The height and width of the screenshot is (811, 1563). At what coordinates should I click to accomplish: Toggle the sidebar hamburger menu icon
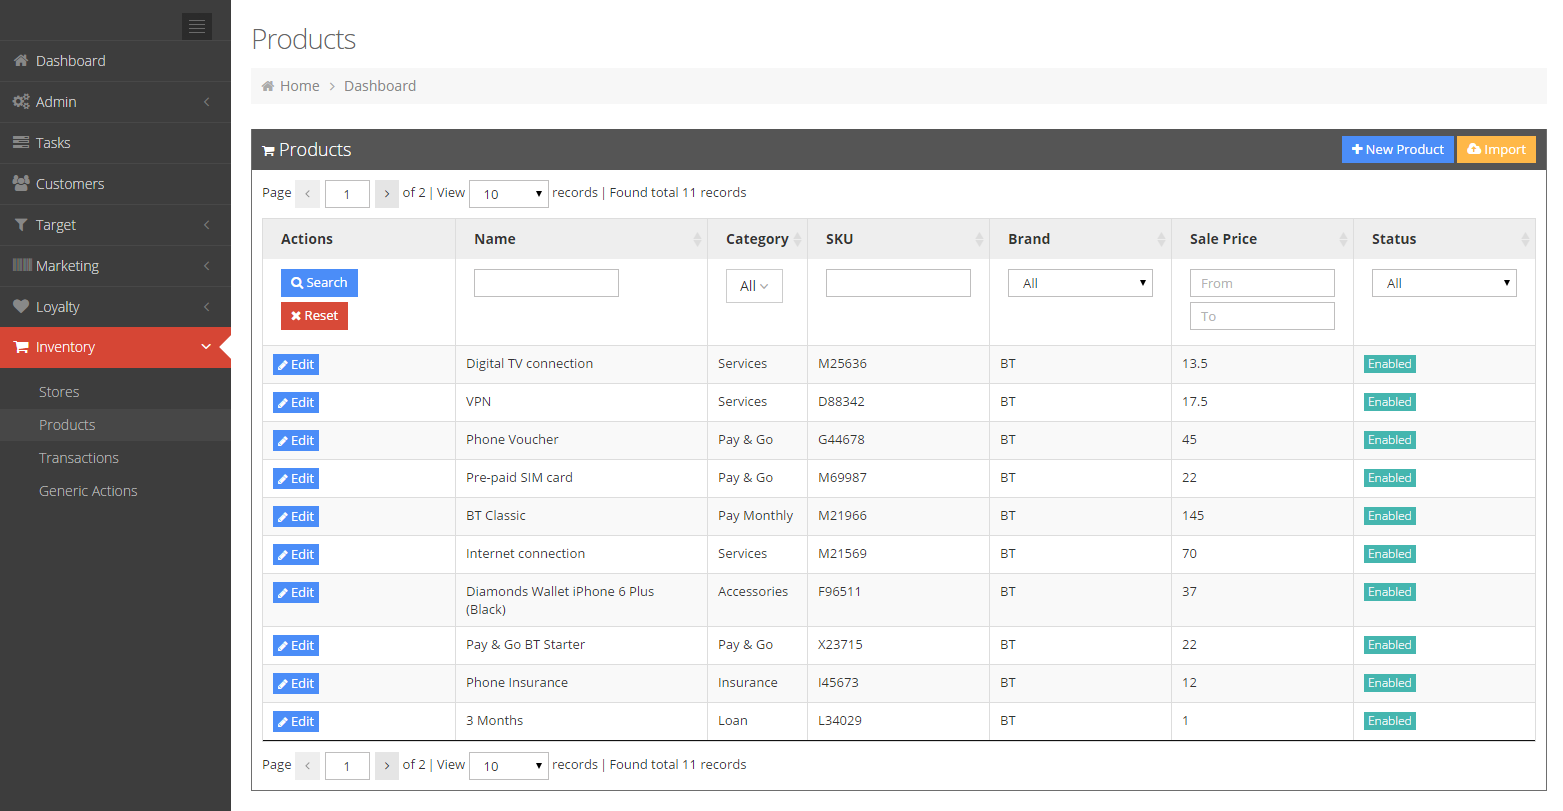[197, 26]
